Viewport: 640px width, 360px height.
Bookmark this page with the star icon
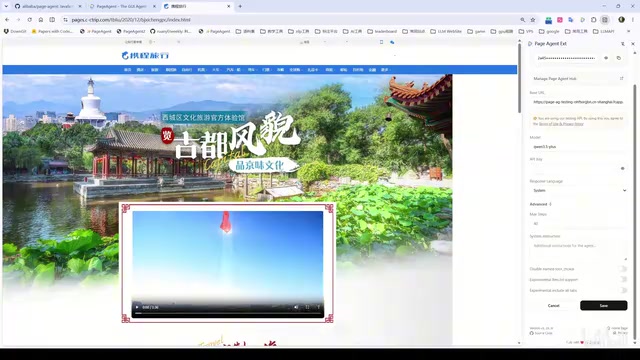(533, 20)
